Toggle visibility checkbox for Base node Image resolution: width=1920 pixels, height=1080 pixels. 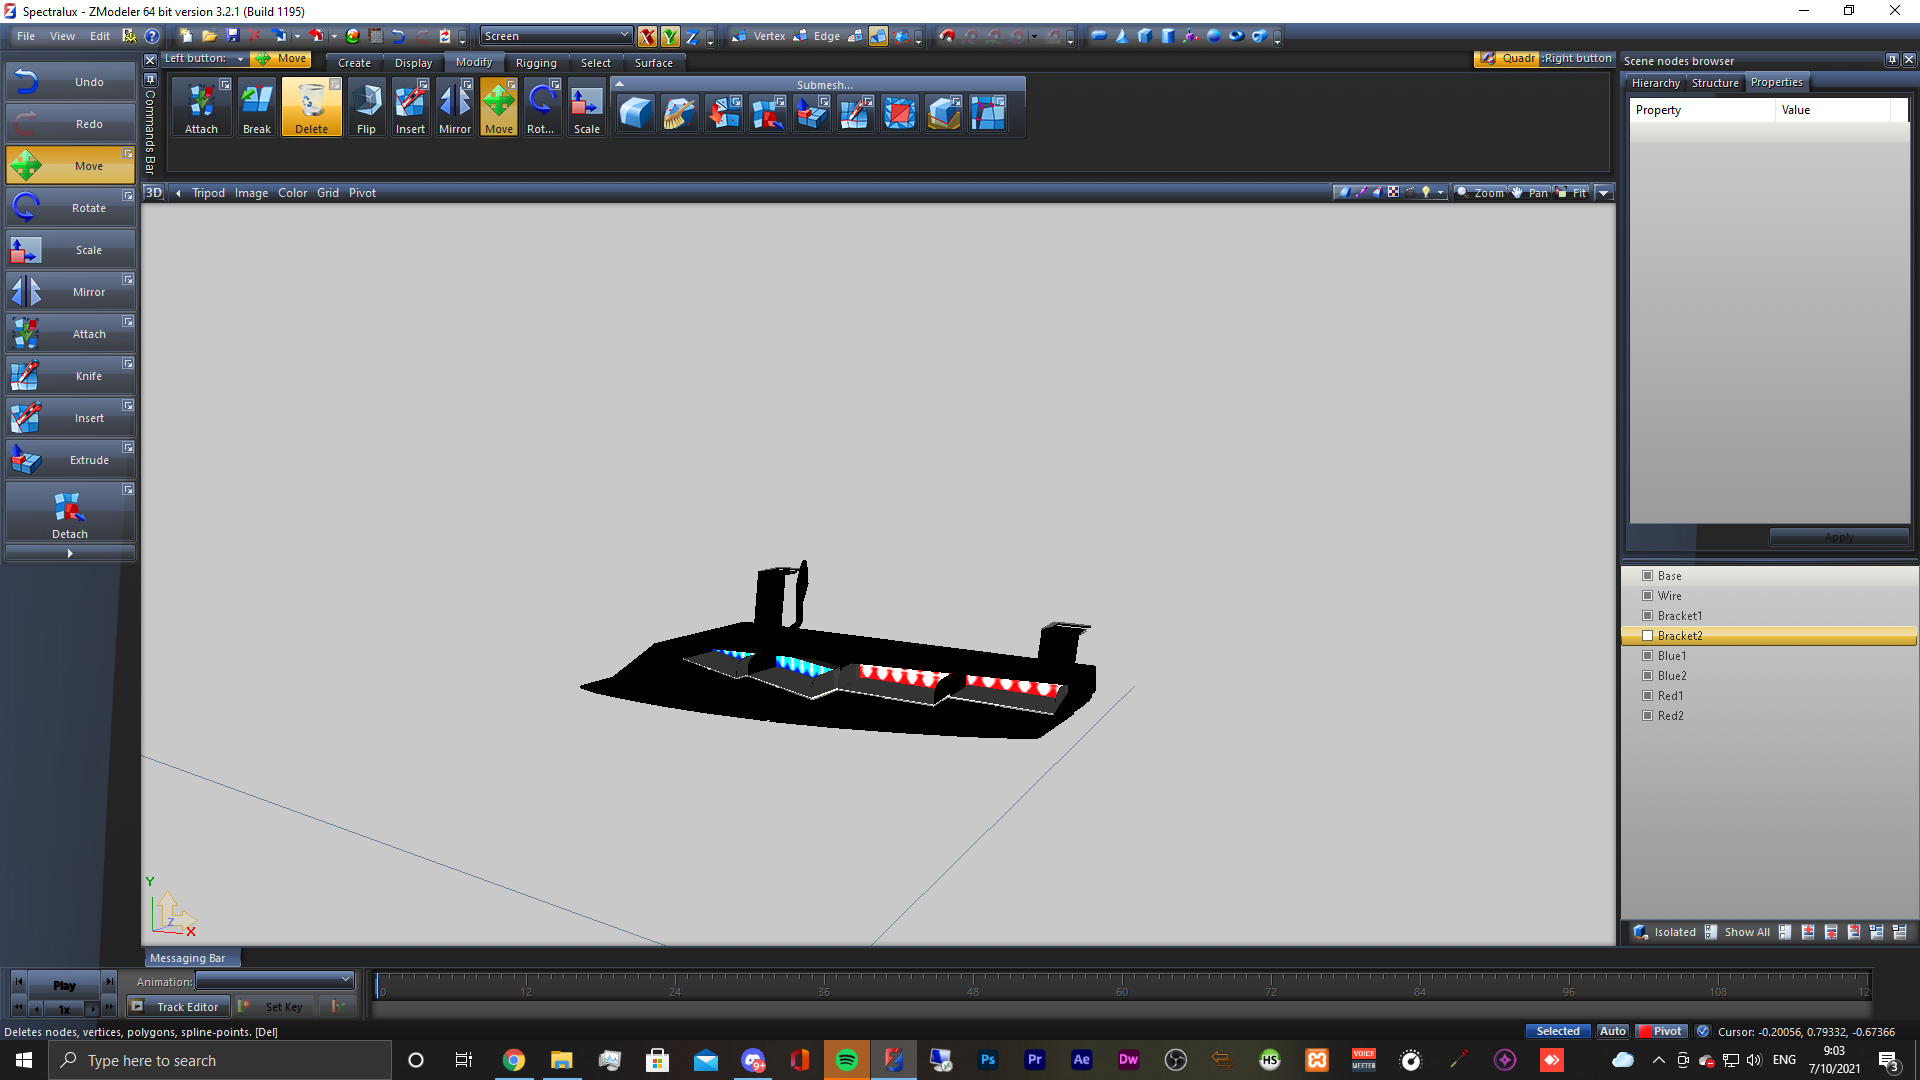coord(1647,576)
